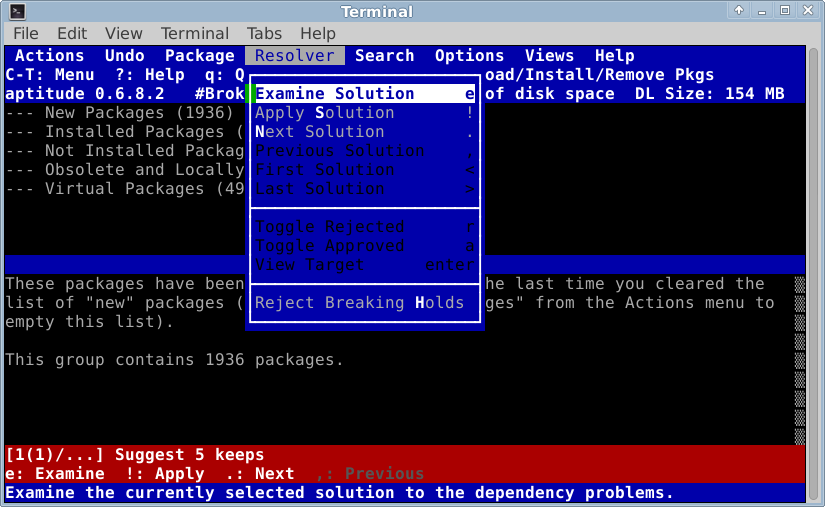Minimize the Terminal window

[x=761, y=10]
